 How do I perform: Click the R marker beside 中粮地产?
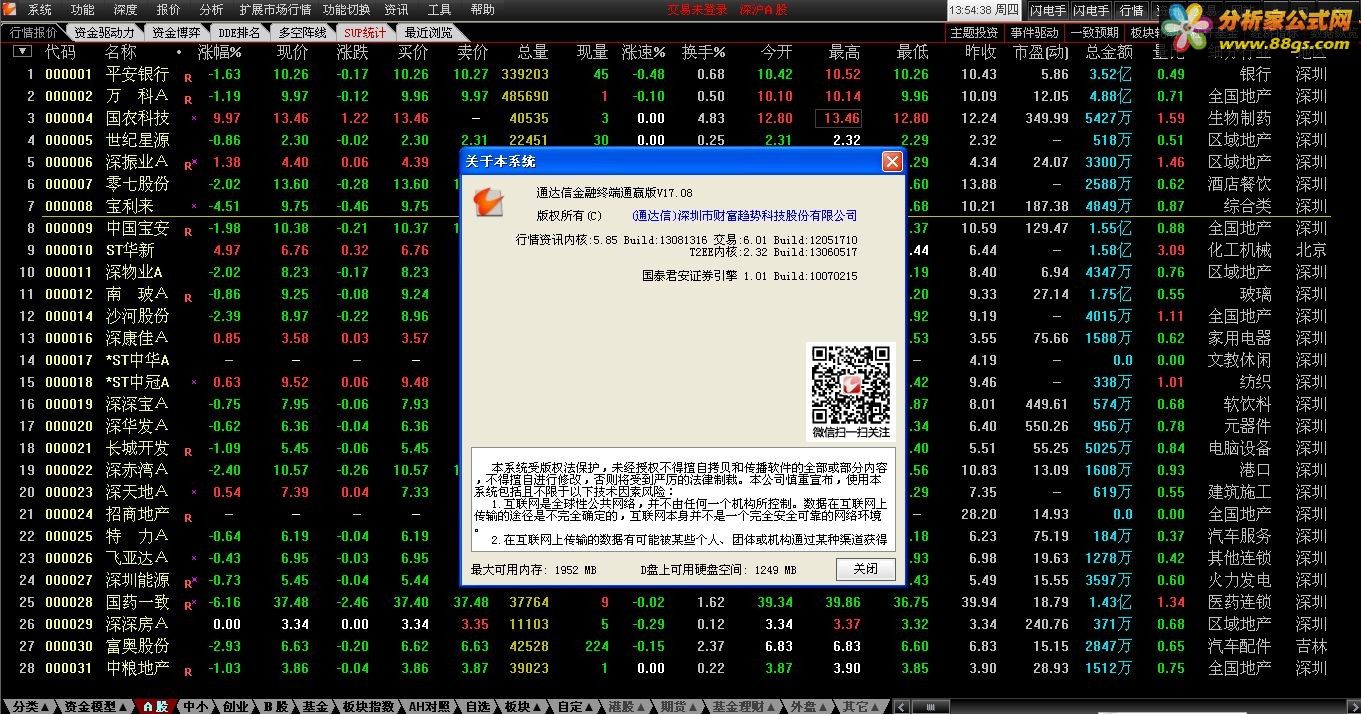[188, 670]
